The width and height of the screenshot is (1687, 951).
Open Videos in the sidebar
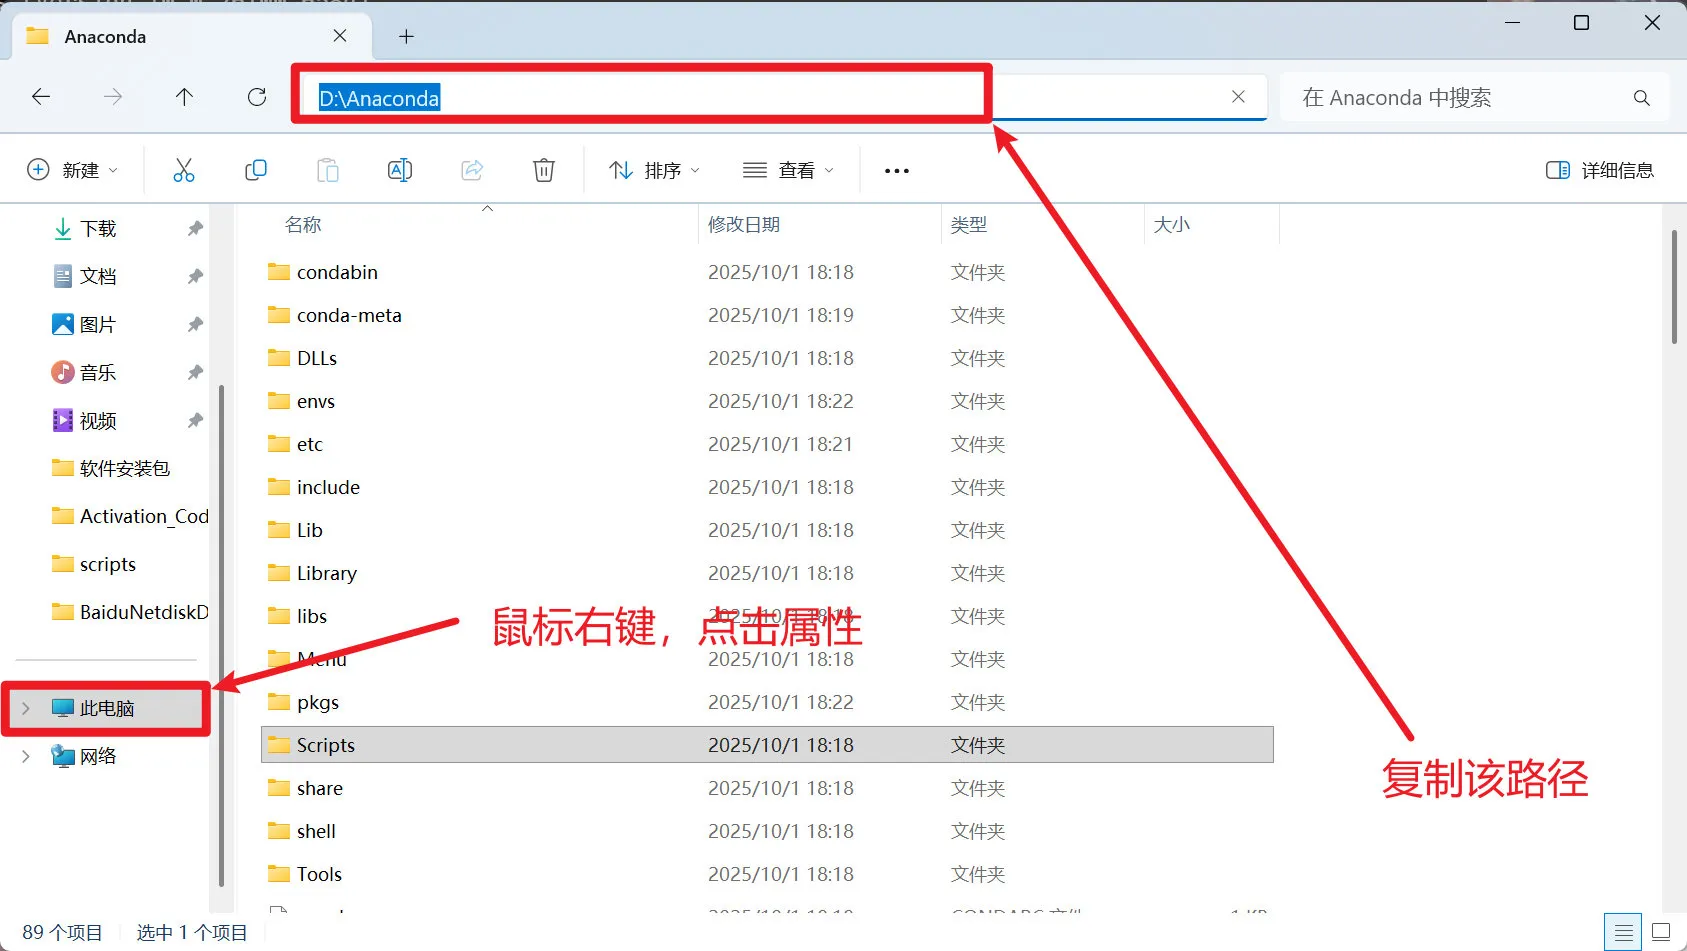tap(98, 420)
